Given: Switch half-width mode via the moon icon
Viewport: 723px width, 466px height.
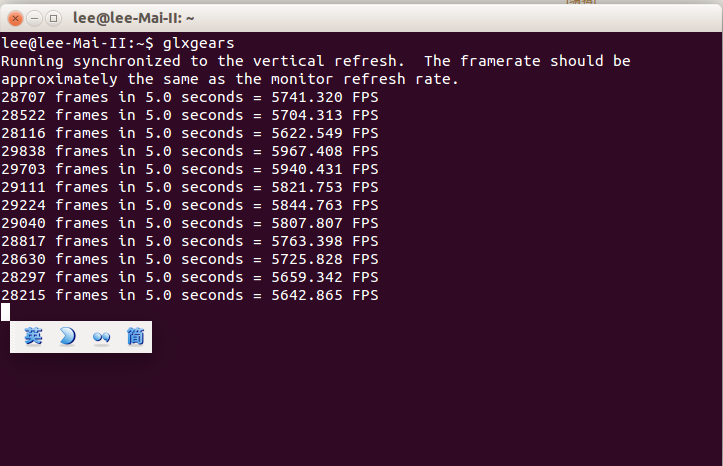Looking at the screenshot, I should pos(67,337).
